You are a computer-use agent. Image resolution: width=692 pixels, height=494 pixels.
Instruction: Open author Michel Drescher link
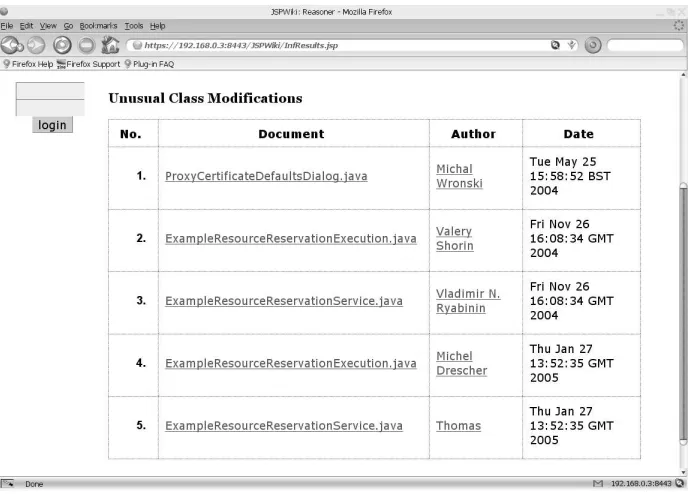point(462,363)
